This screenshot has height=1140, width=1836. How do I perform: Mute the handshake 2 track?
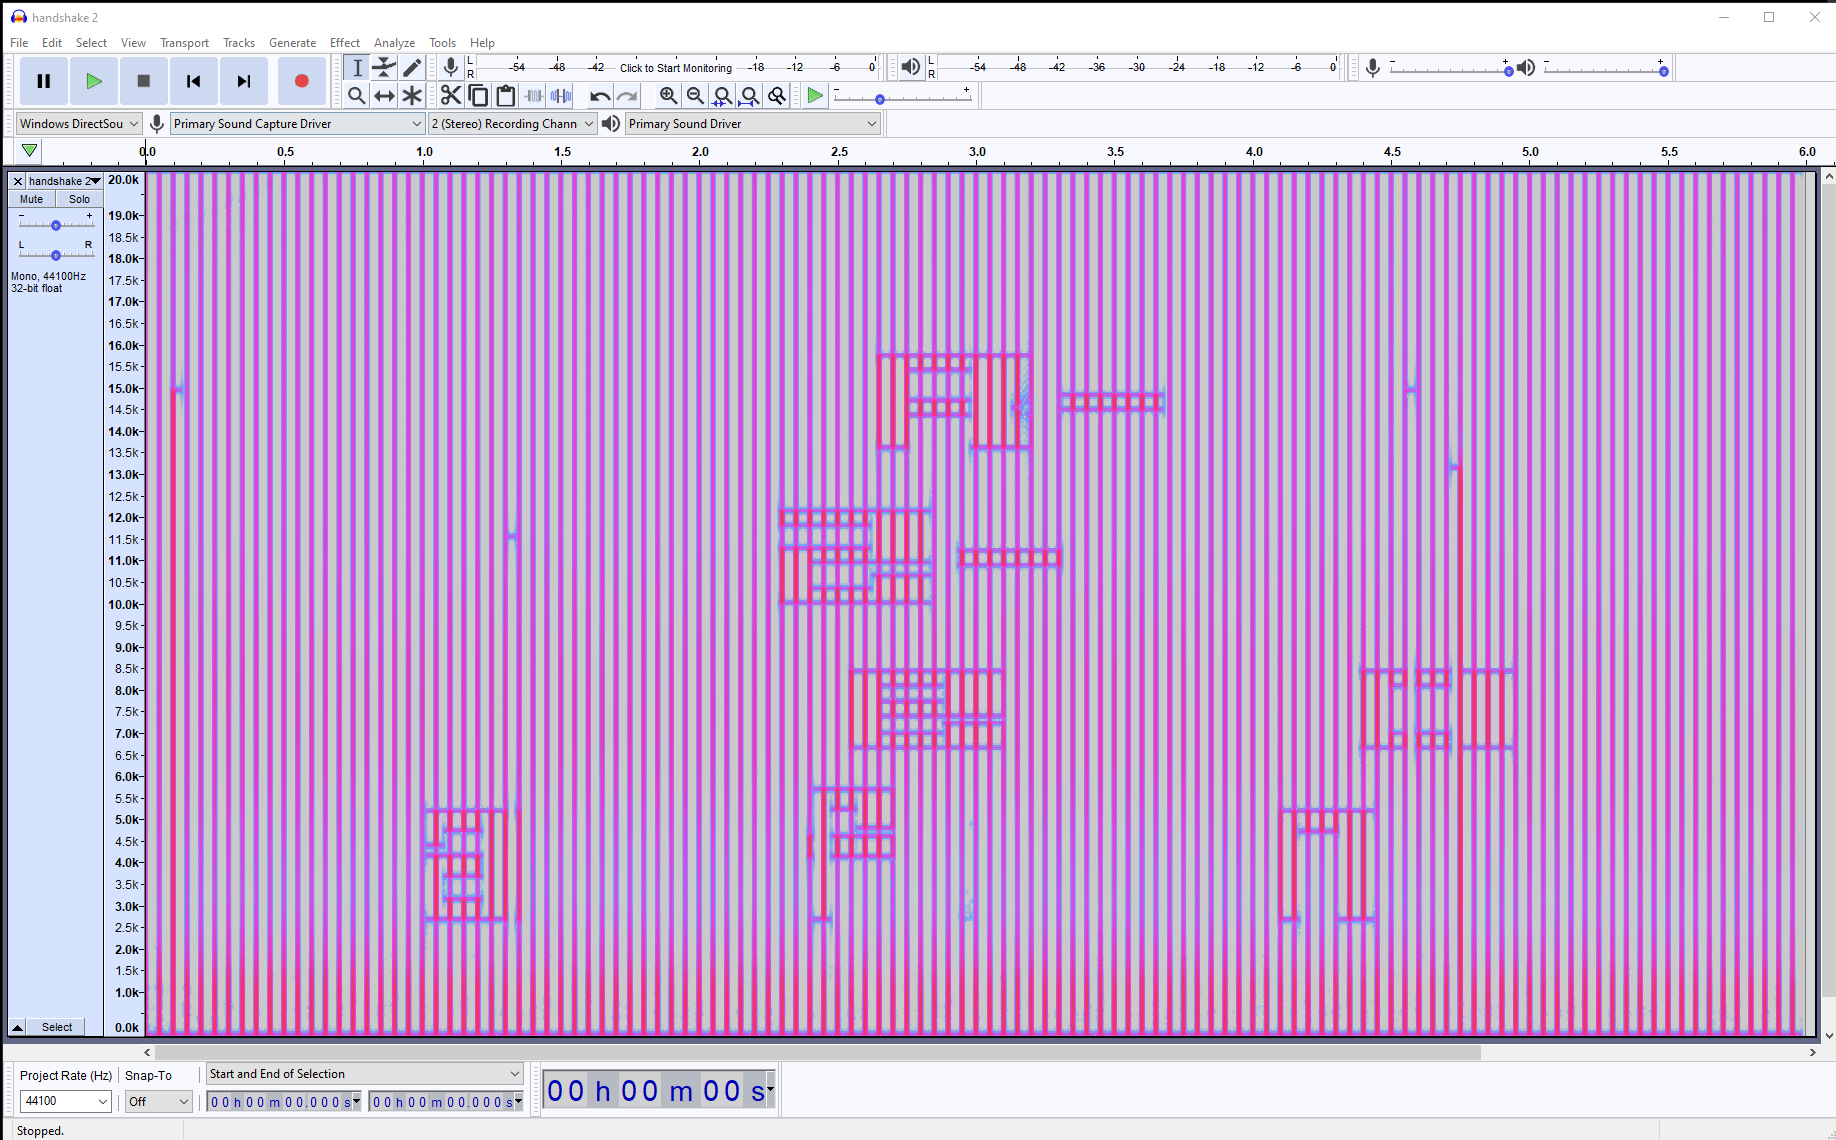pos(32,199)
